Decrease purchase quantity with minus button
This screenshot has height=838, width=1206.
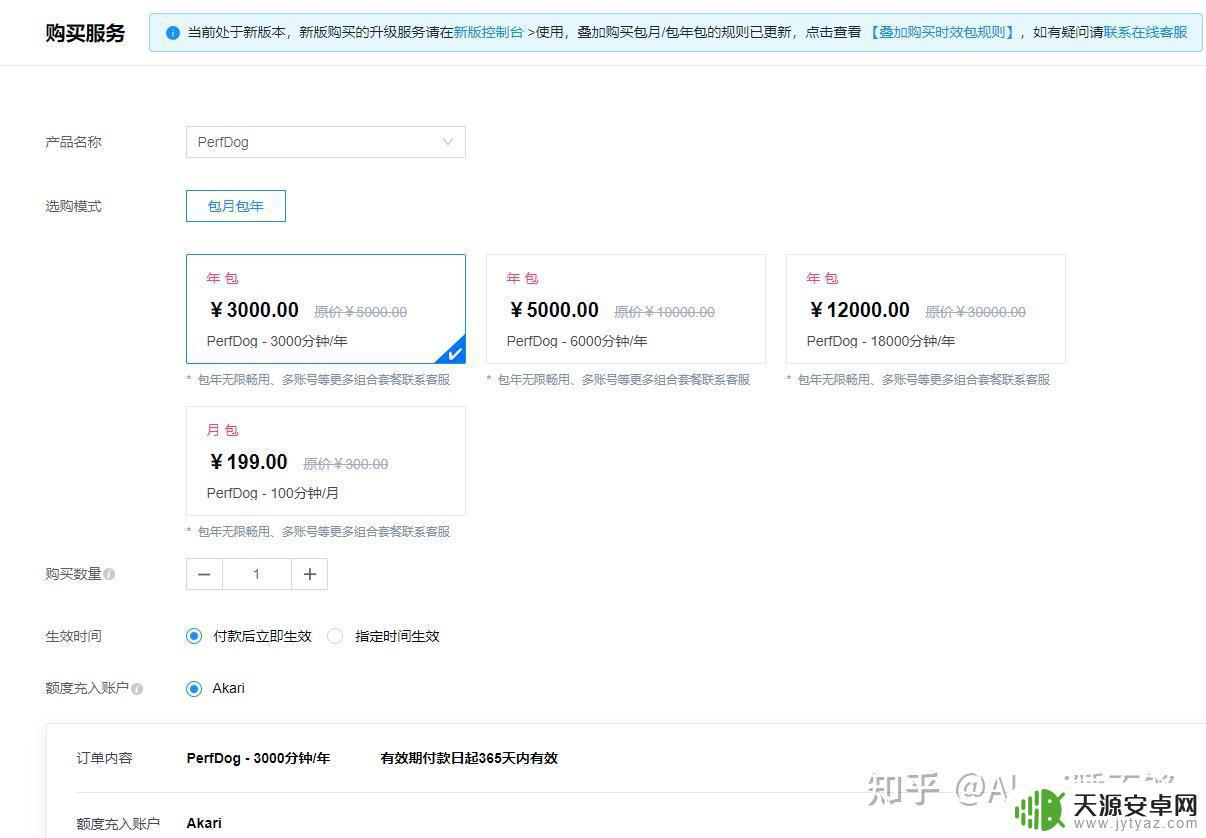click(x=204, y=574)
